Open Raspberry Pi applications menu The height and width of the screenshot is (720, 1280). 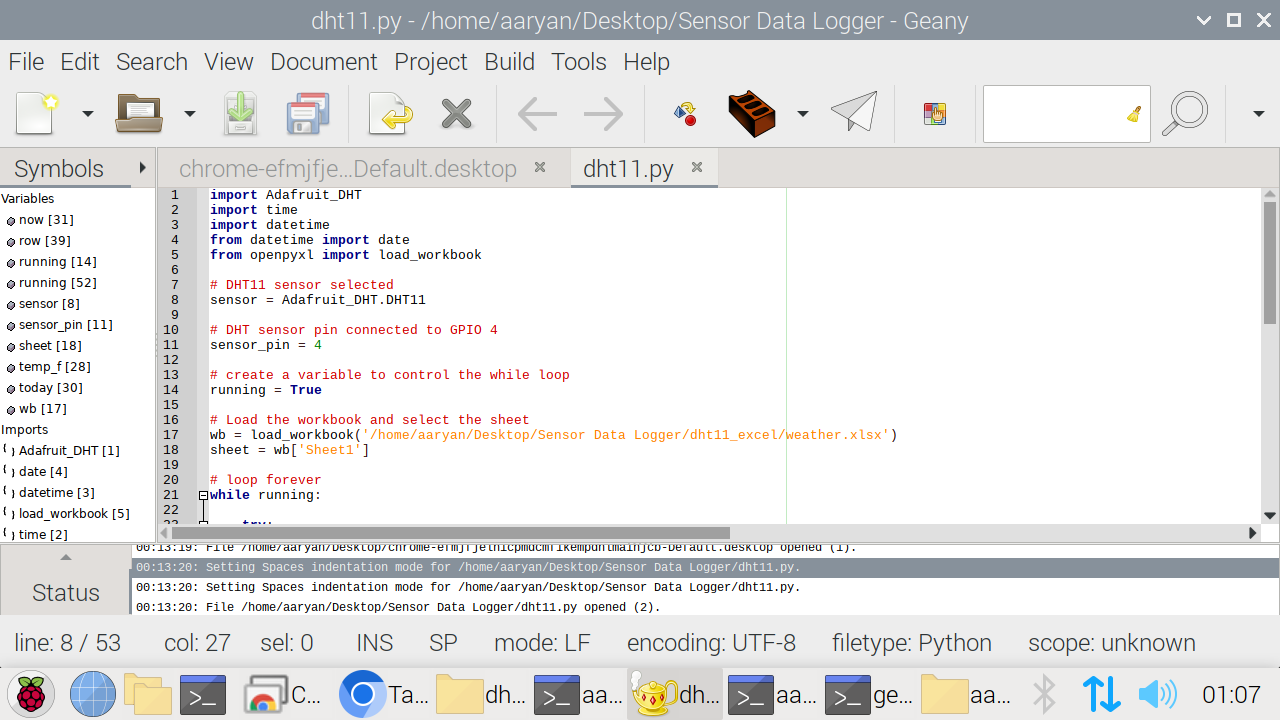coord(31,694)
